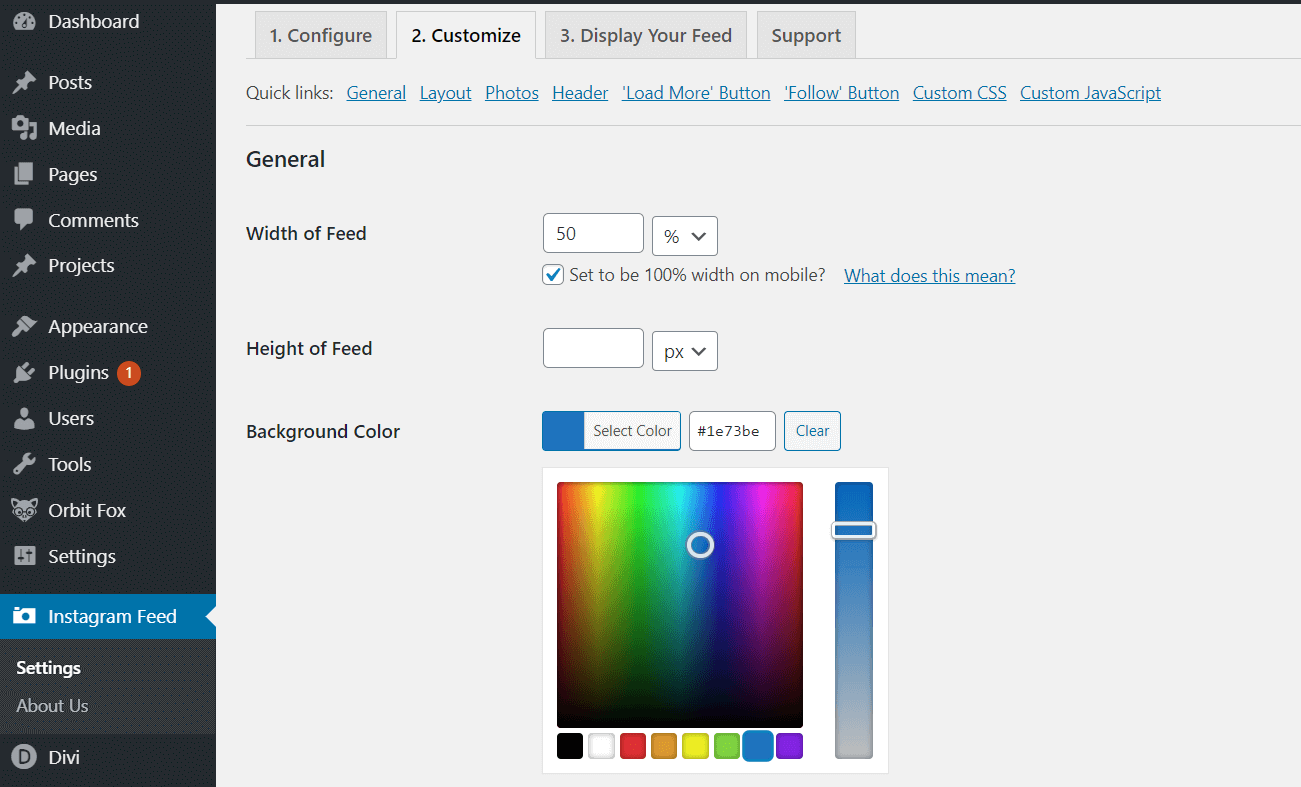
Task: Click the Posts pin icon
Action: click(24, 82)
